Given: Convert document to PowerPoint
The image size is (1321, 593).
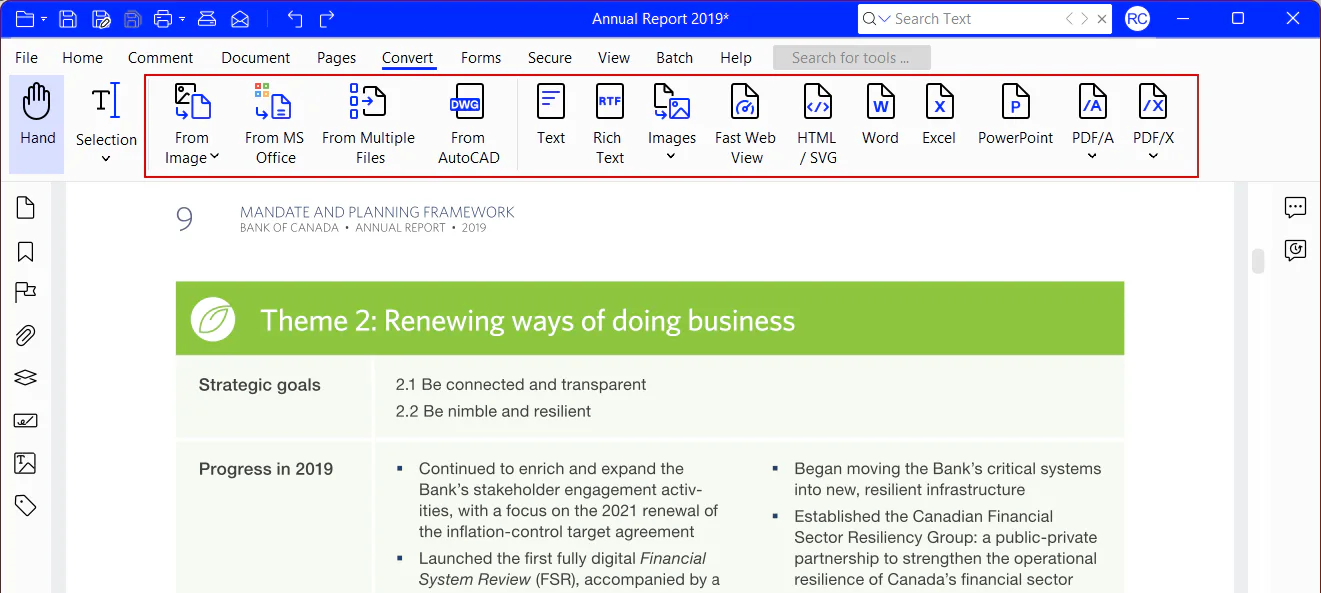Looking at the screenshot, I should pos(1015,115).
